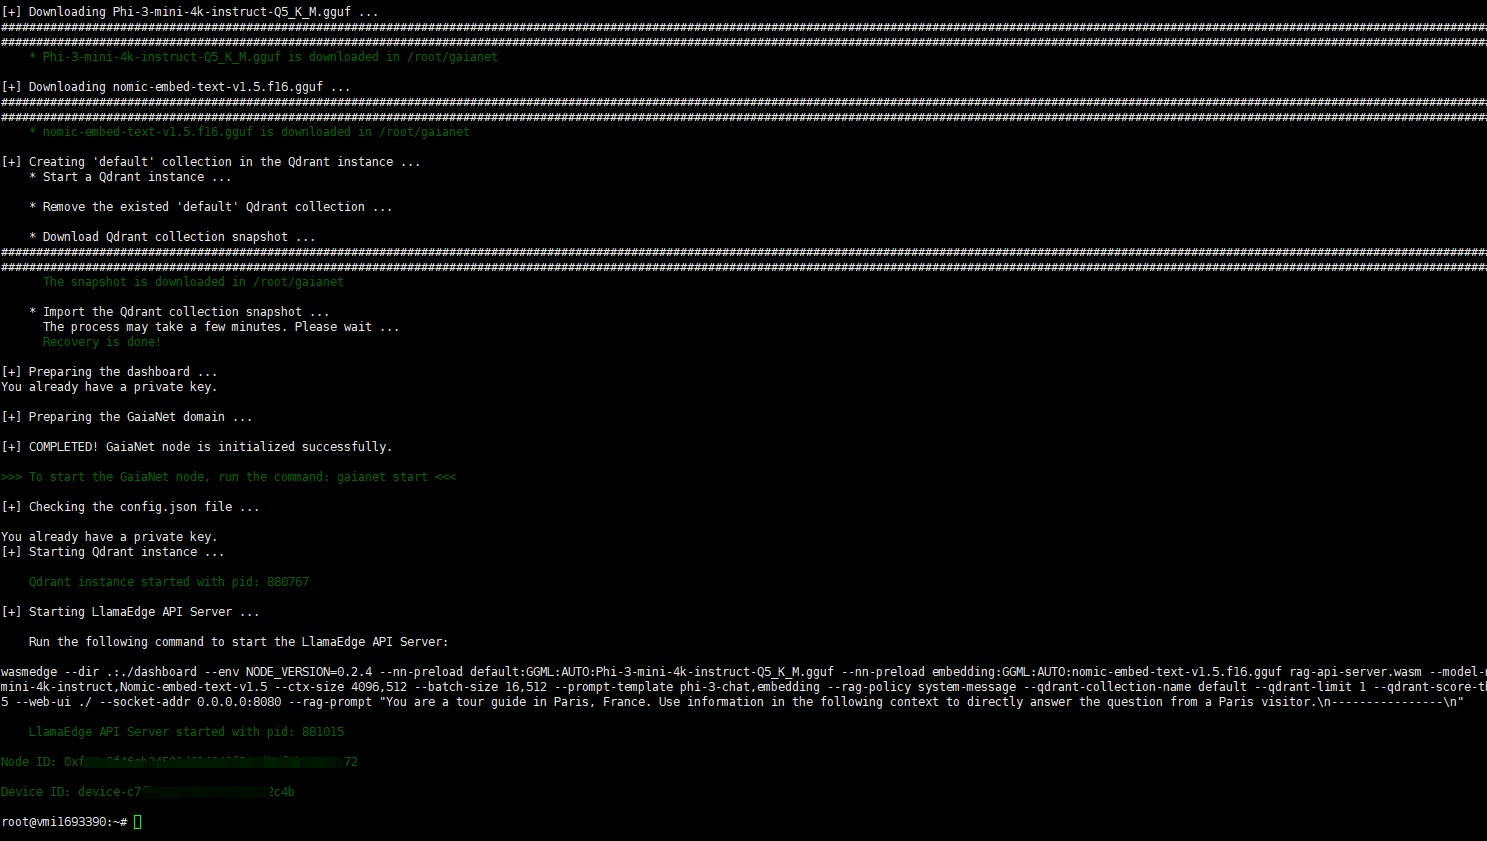Viewport: 1487px width, 841px height.
Task: Click 'The snapshot is downloaded in /root/gaianet' line
Action: click(x=193, y=282)
